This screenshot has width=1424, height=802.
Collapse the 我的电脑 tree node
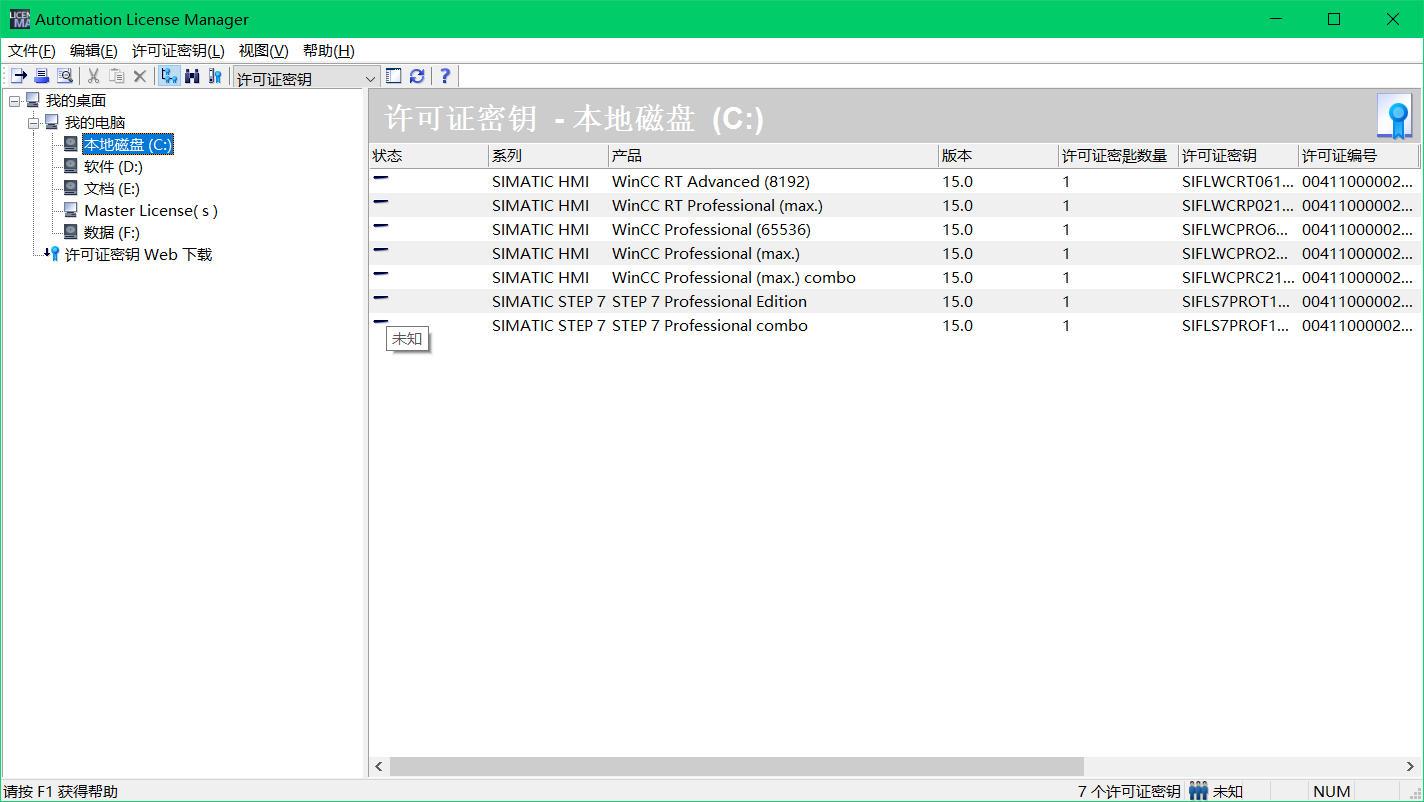pos(33,123)
